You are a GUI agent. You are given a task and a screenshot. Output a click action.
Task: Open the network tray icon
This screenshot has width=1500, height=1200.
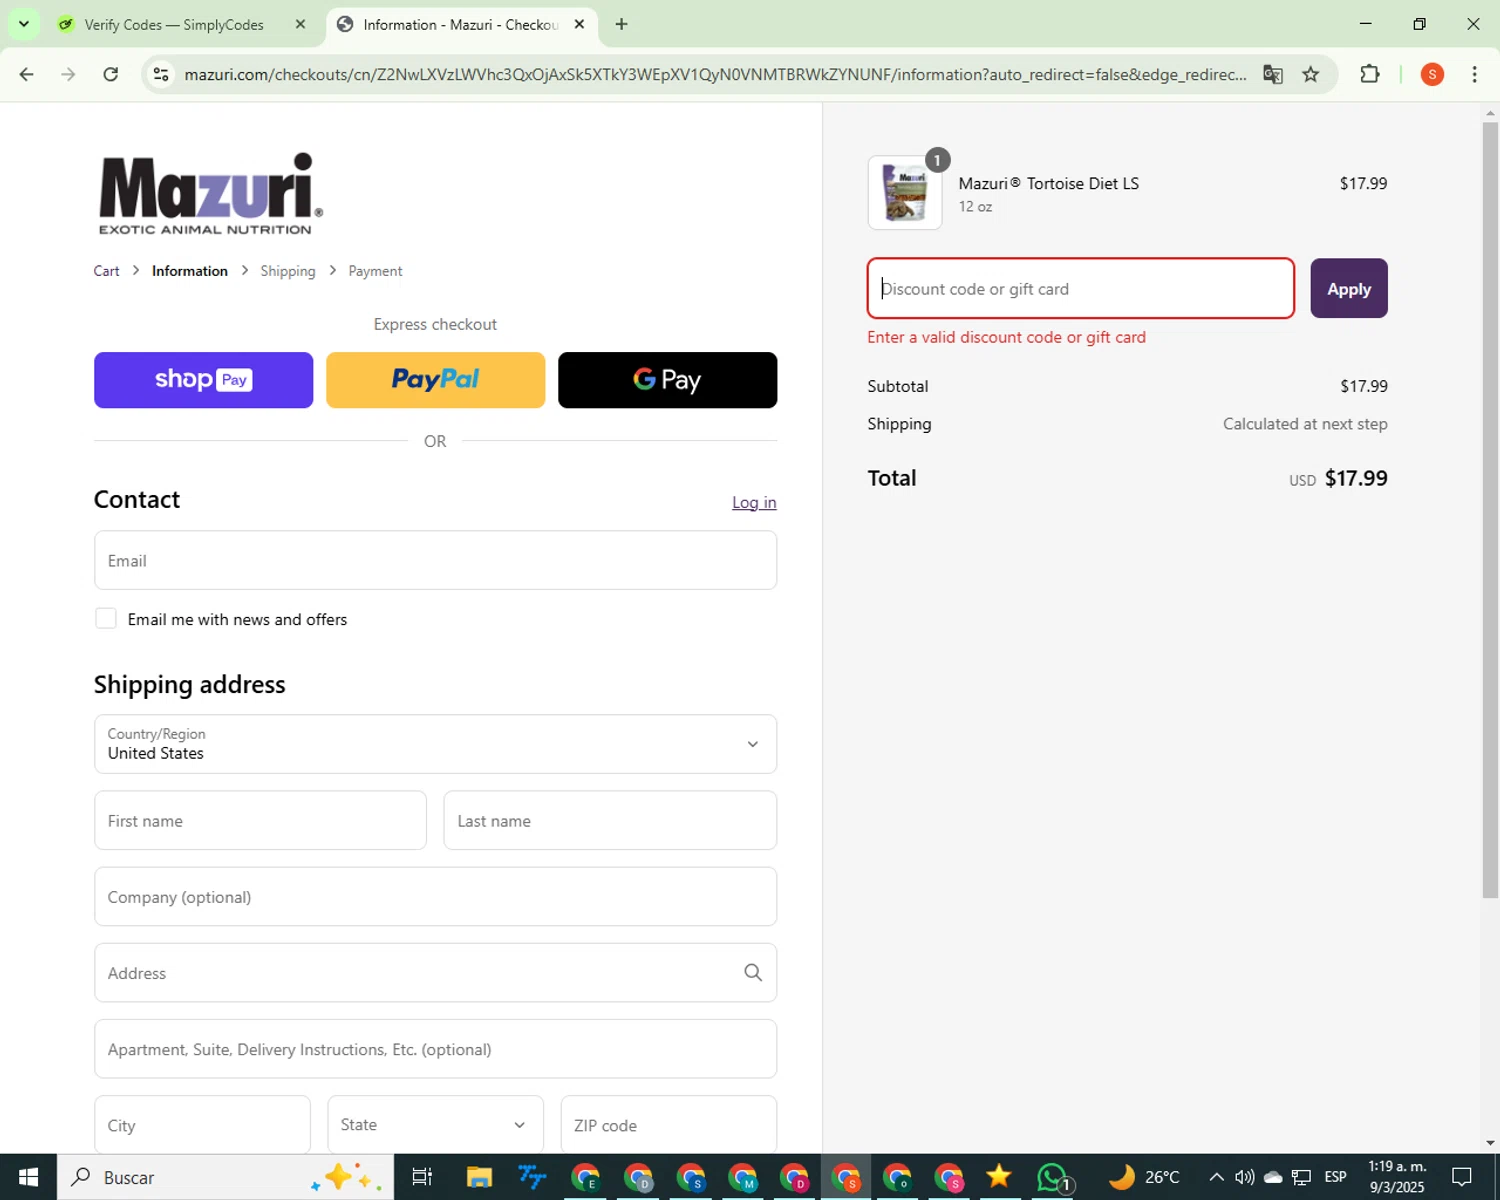coord(1301,1177)
